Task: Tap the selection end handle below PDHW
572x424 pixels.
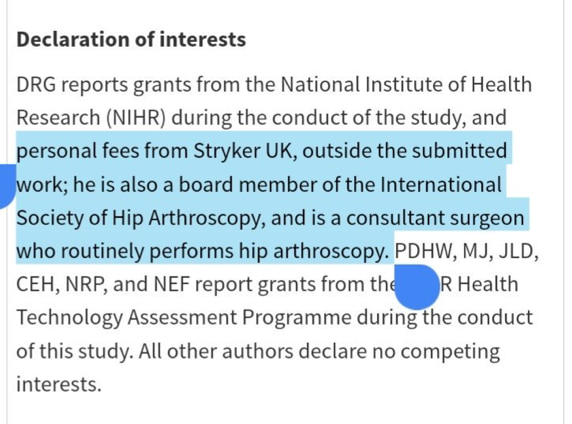Action: click(x=417, y=287)
